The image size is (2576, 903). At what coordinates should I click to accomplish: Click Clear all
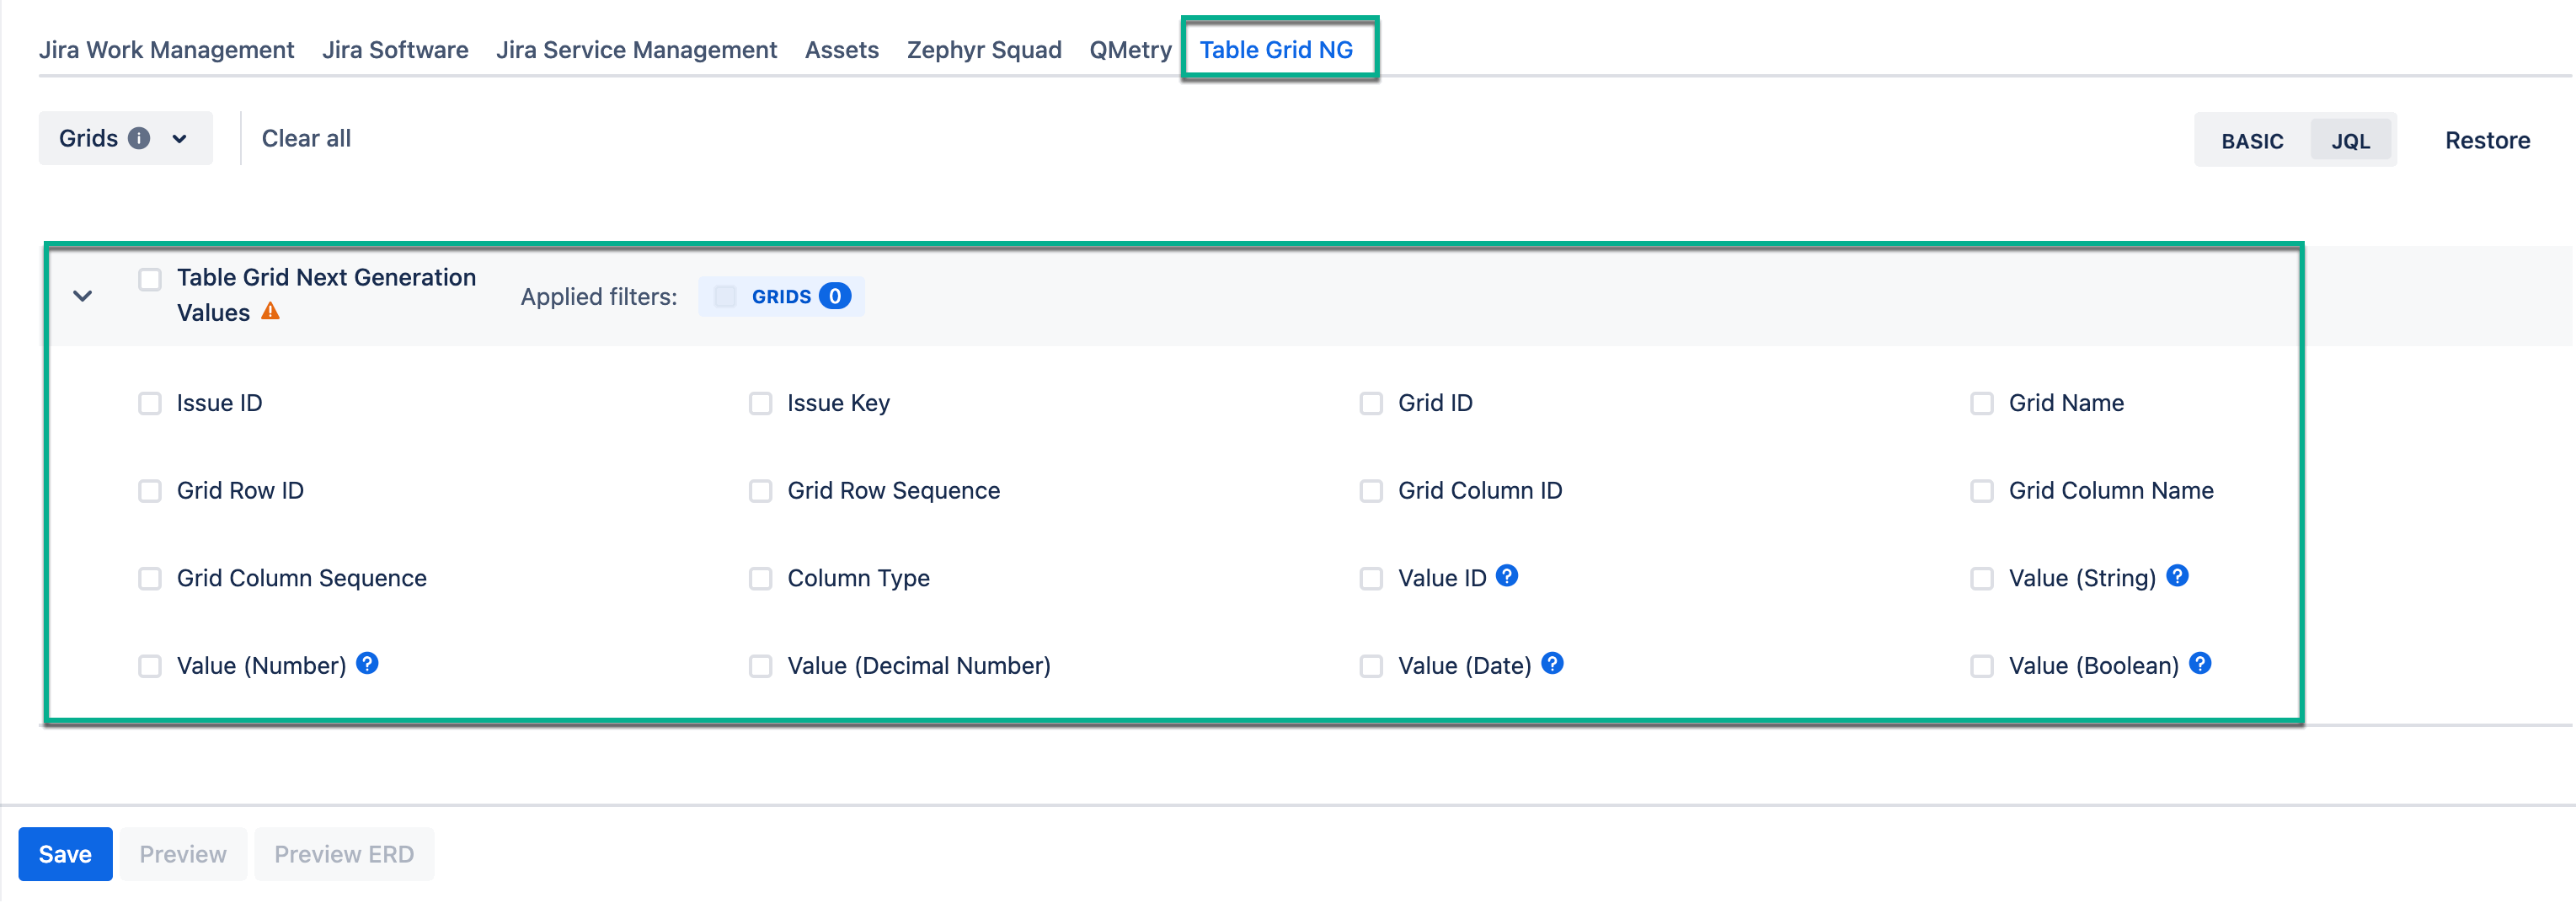(x=306, y=138)
